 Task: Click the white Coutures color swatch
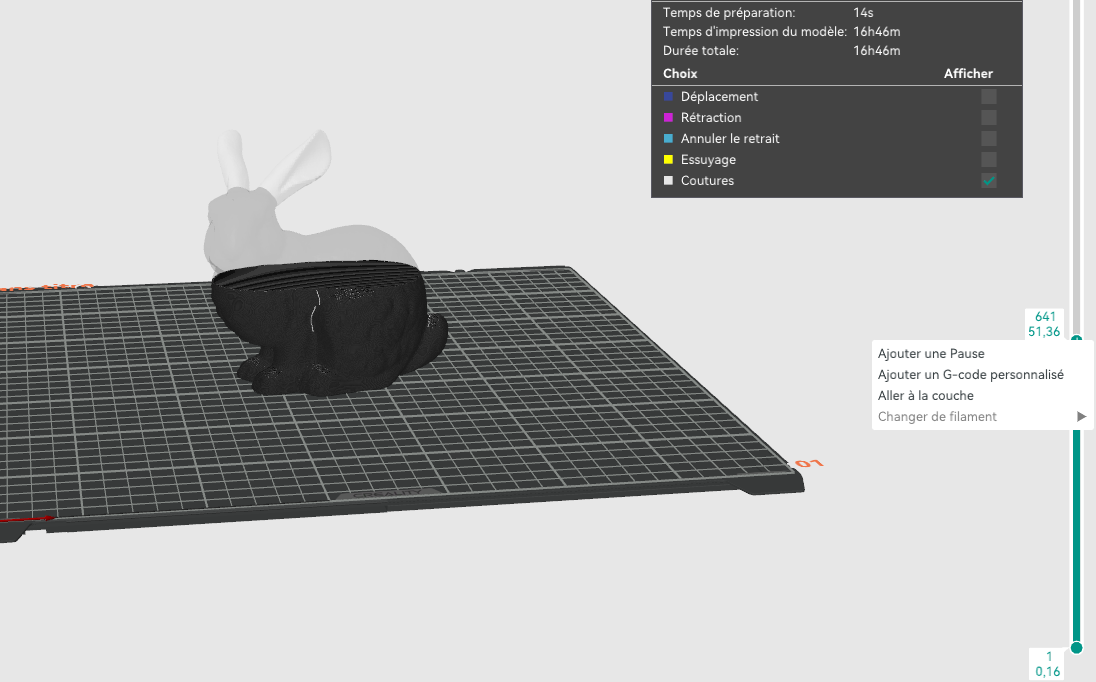pyautogui.click(x=668, y=180)
